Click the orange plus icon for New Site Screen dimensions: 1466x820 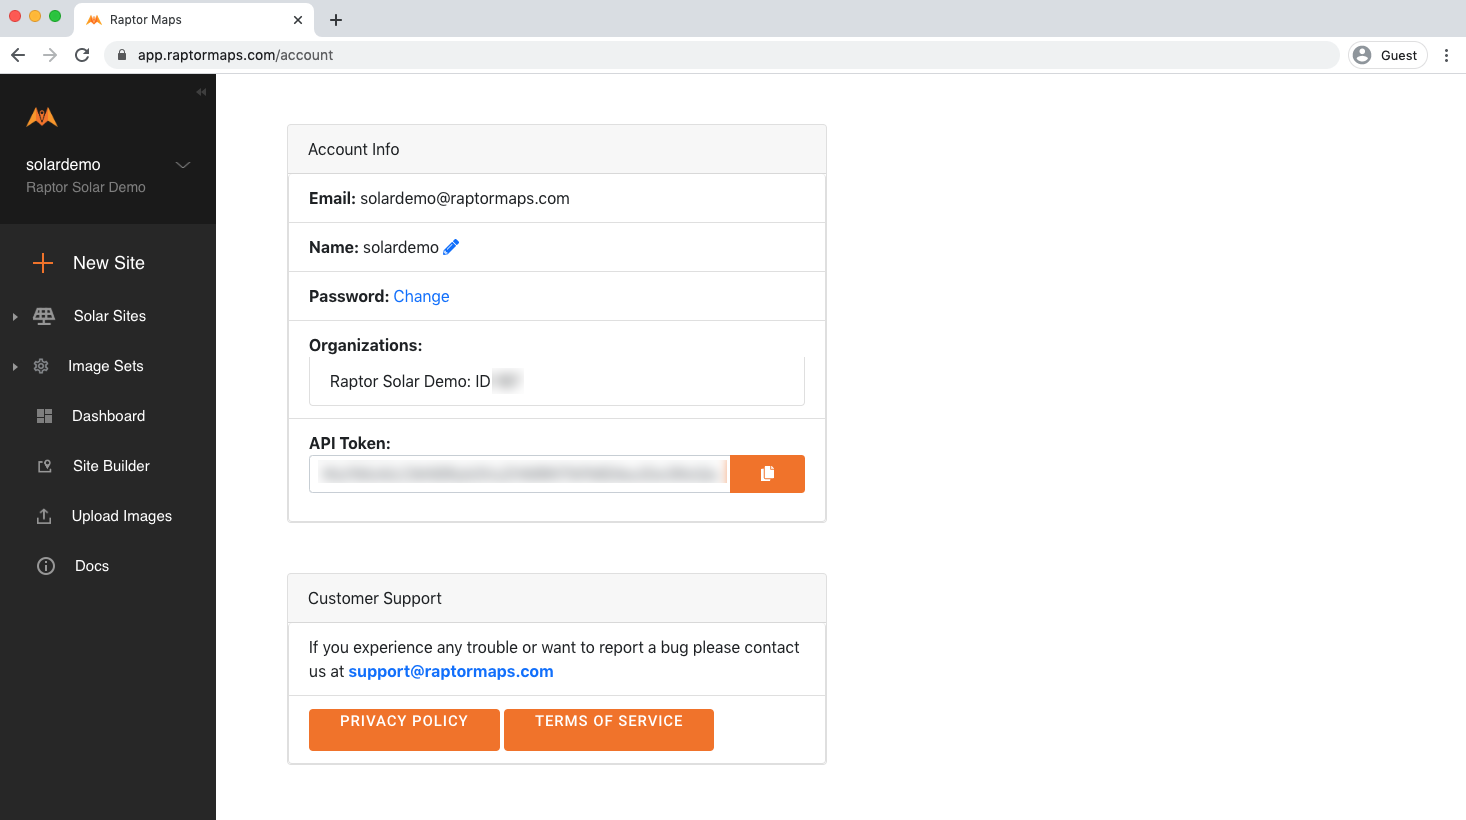[x=43, y=263]
